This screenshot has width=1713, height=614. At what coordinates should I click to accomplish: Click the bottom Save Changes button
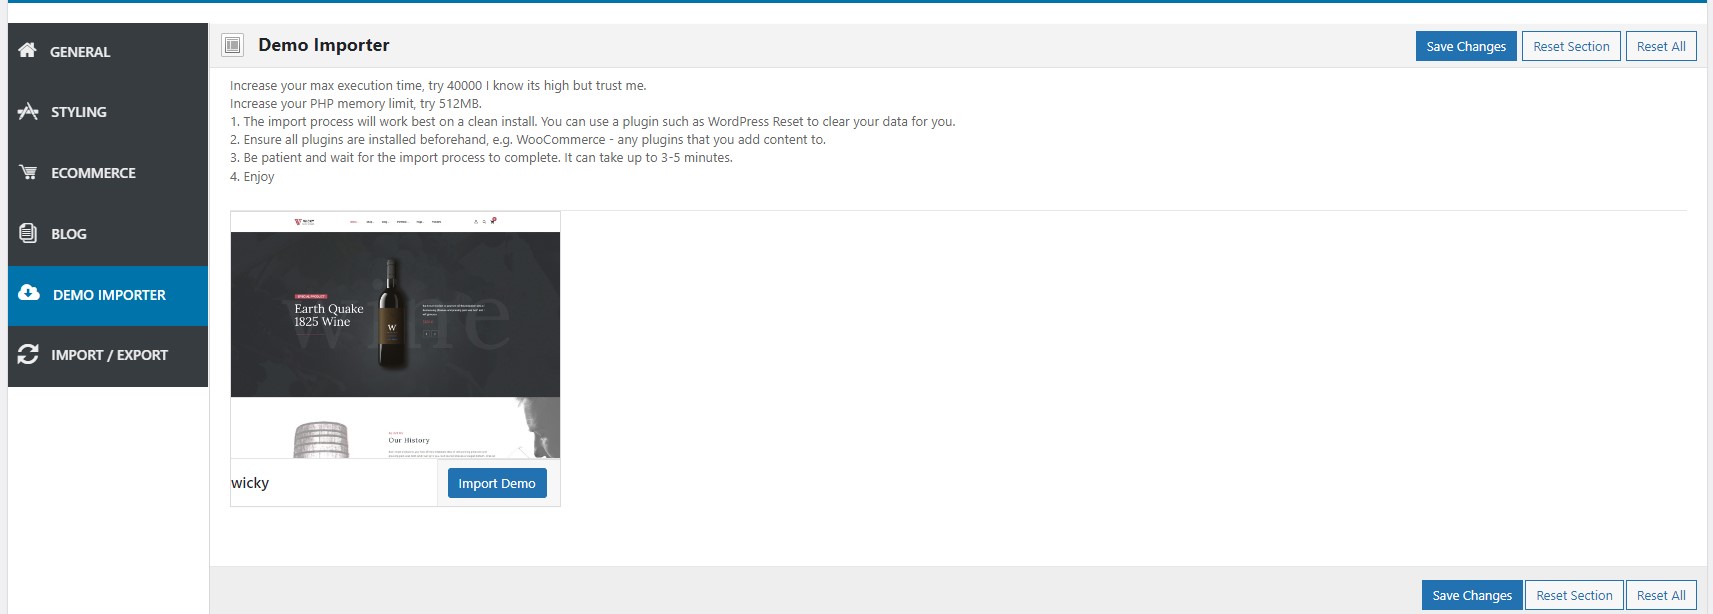(x=1472, y=595)
